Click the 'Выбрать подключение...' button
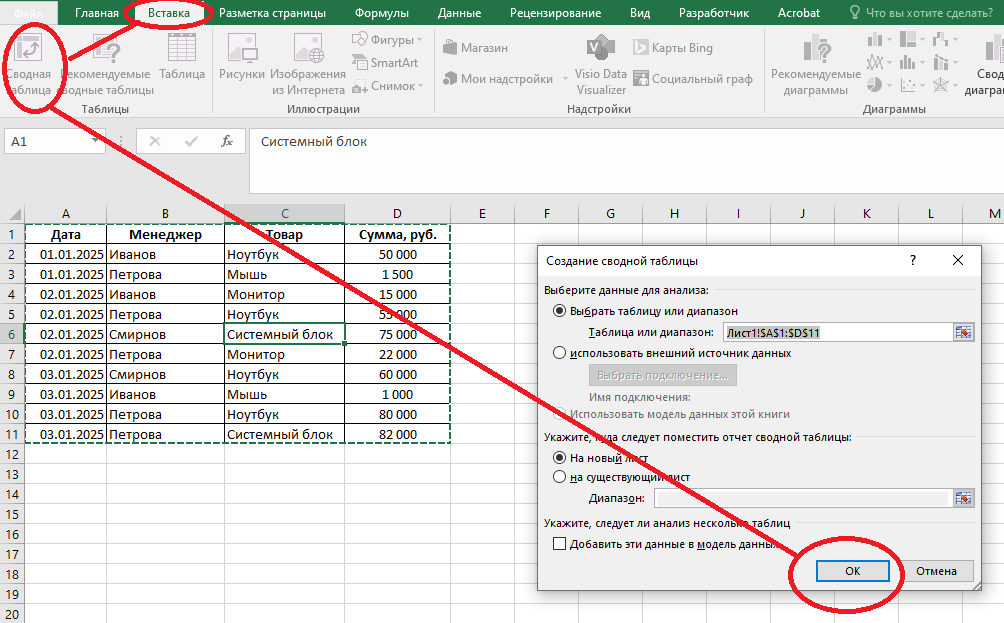 click(663, 375)
